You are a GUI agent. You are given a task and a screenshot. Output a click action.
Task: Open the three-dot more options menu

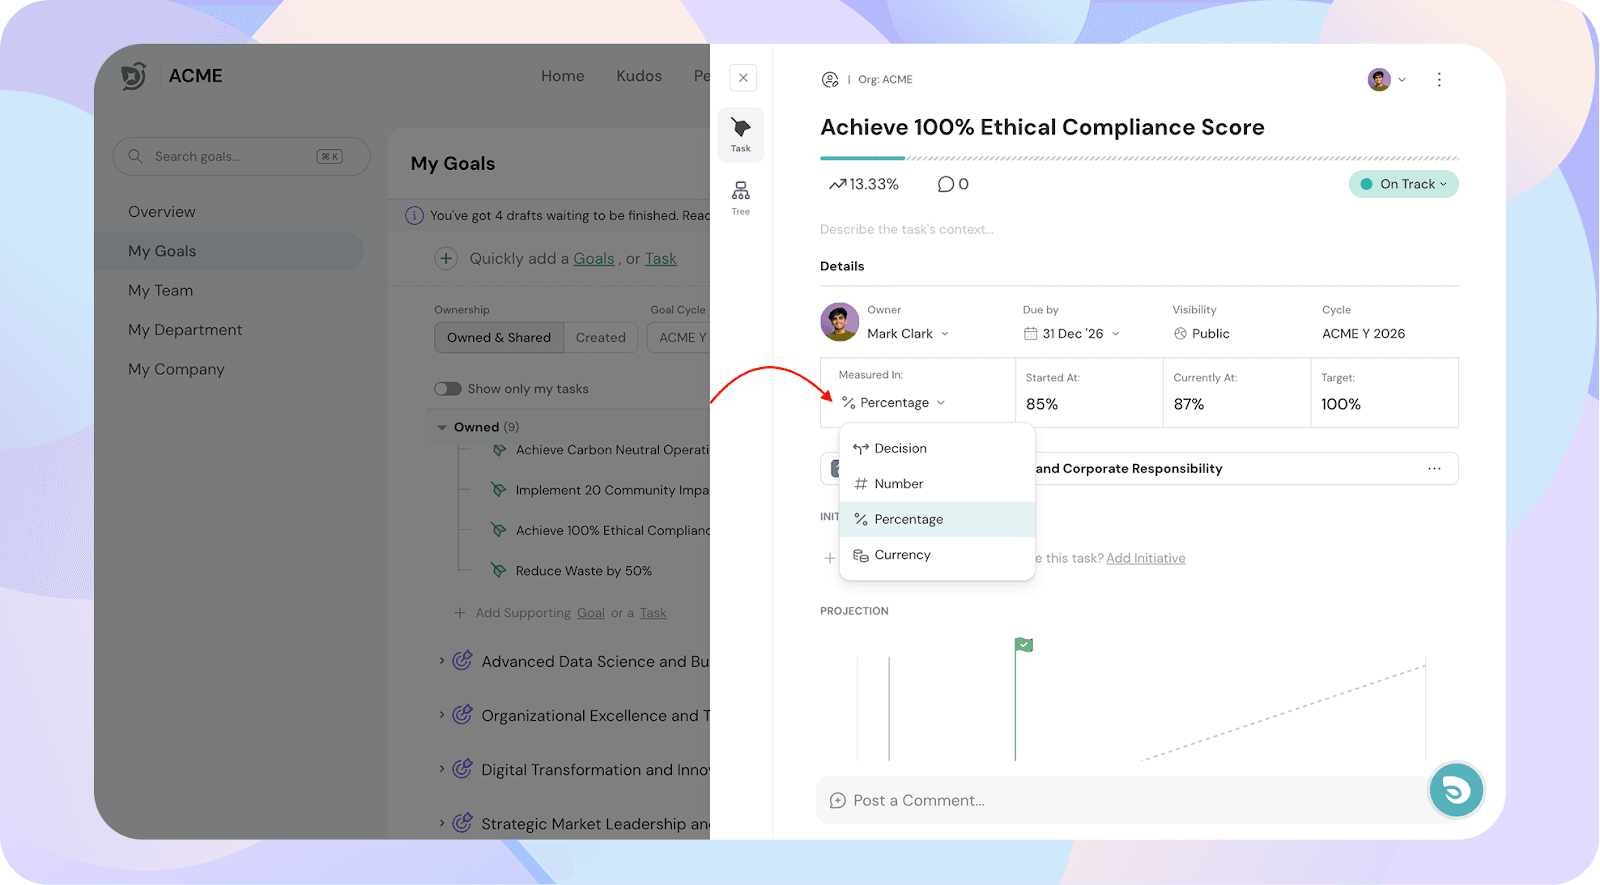(1439, 80)
